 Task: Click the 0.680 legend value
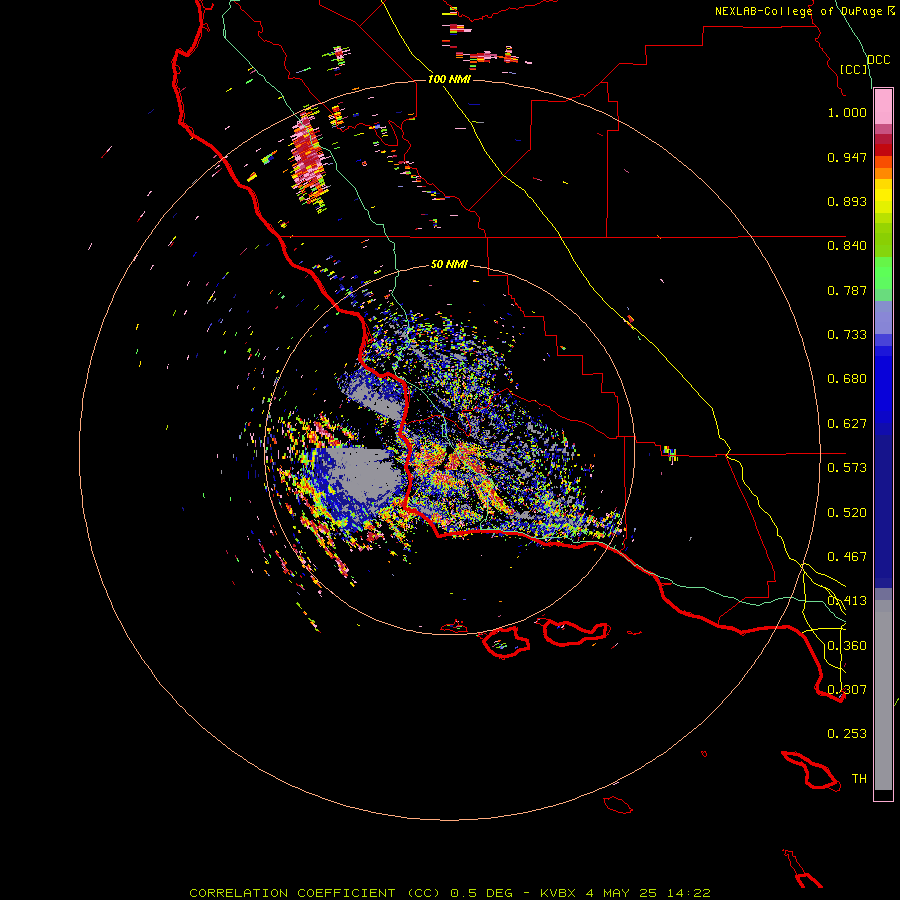click(847, 379)
